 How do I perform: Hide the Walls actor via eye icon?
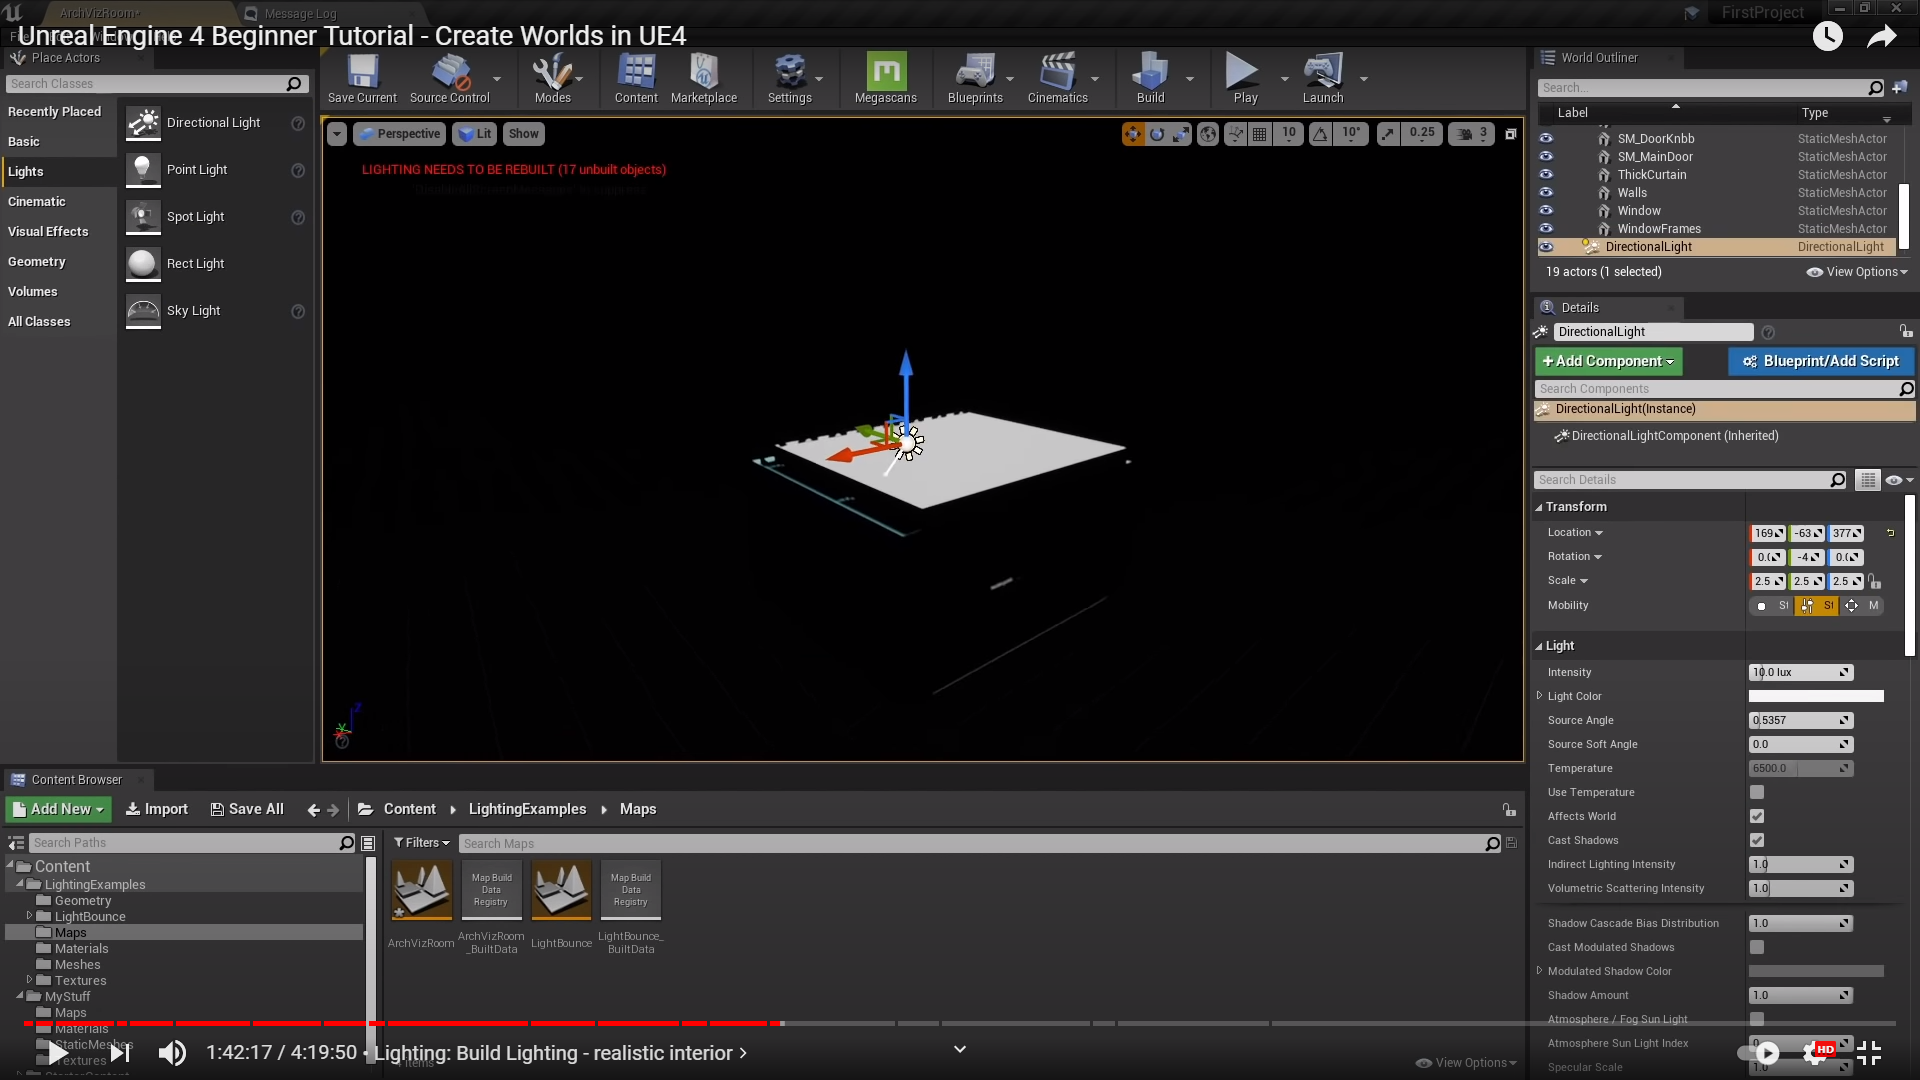click(x=1546, y=192)
